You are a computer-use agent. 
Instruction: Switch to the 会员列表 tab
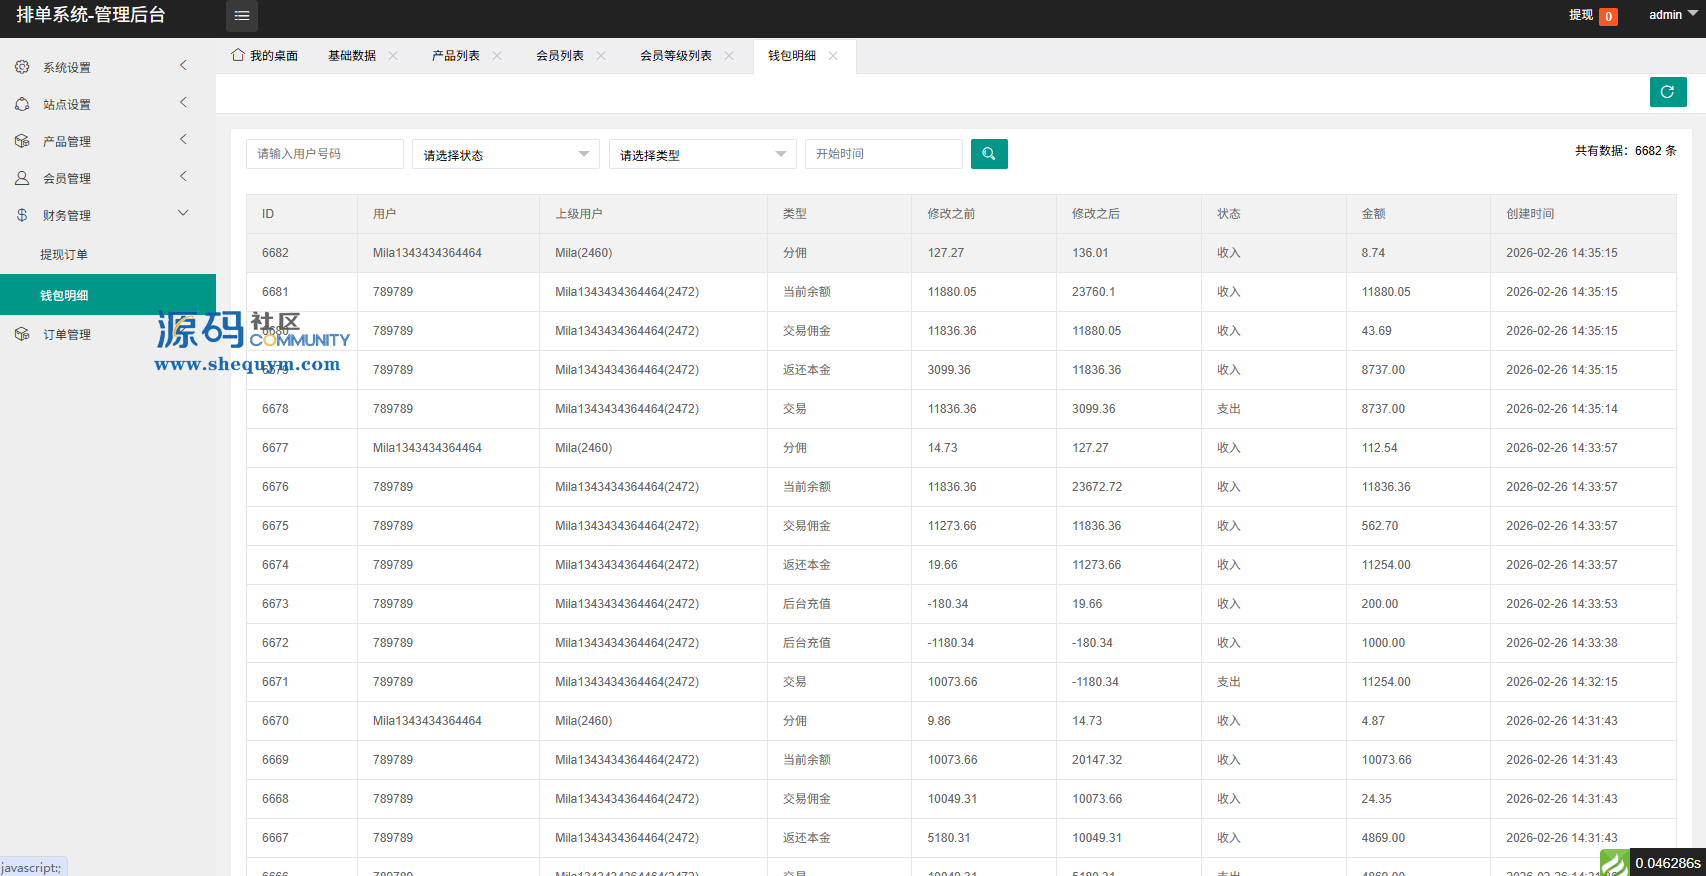coord(559,56)
